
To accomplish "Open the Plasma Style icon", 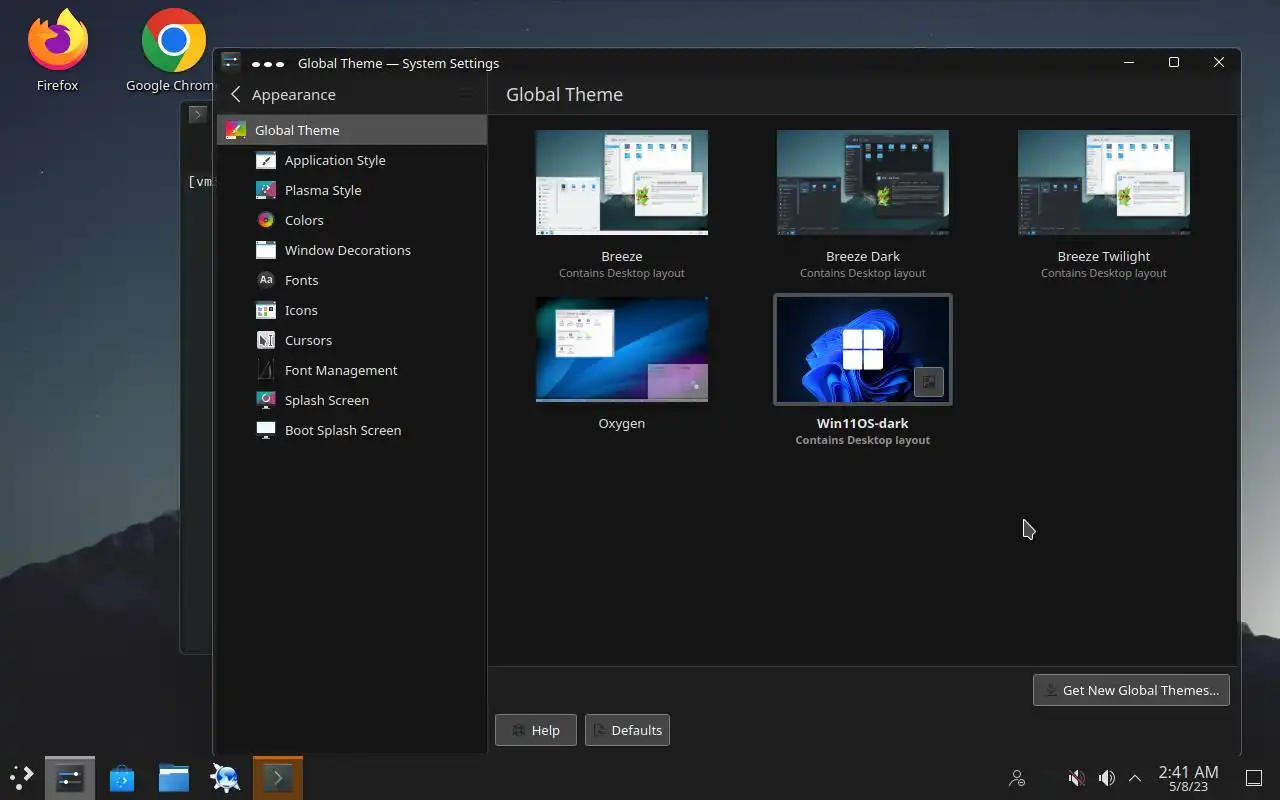I will [x=266, y=190].
